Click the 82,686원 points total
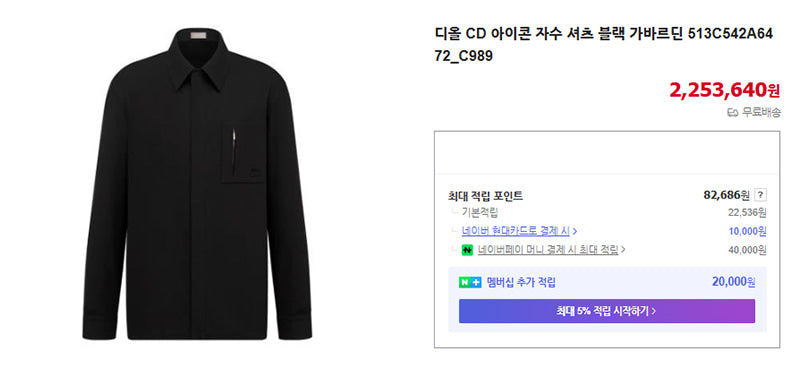 [x=727, y=195]
